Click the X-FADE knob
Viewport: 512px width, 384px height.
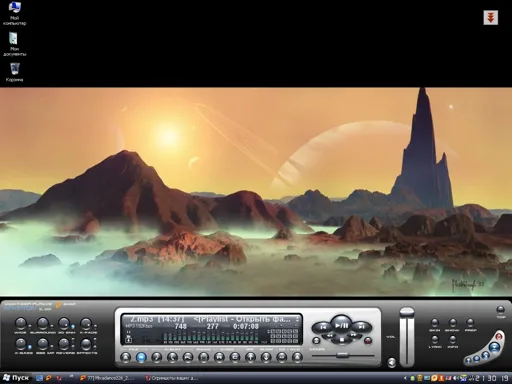point(86,323)
